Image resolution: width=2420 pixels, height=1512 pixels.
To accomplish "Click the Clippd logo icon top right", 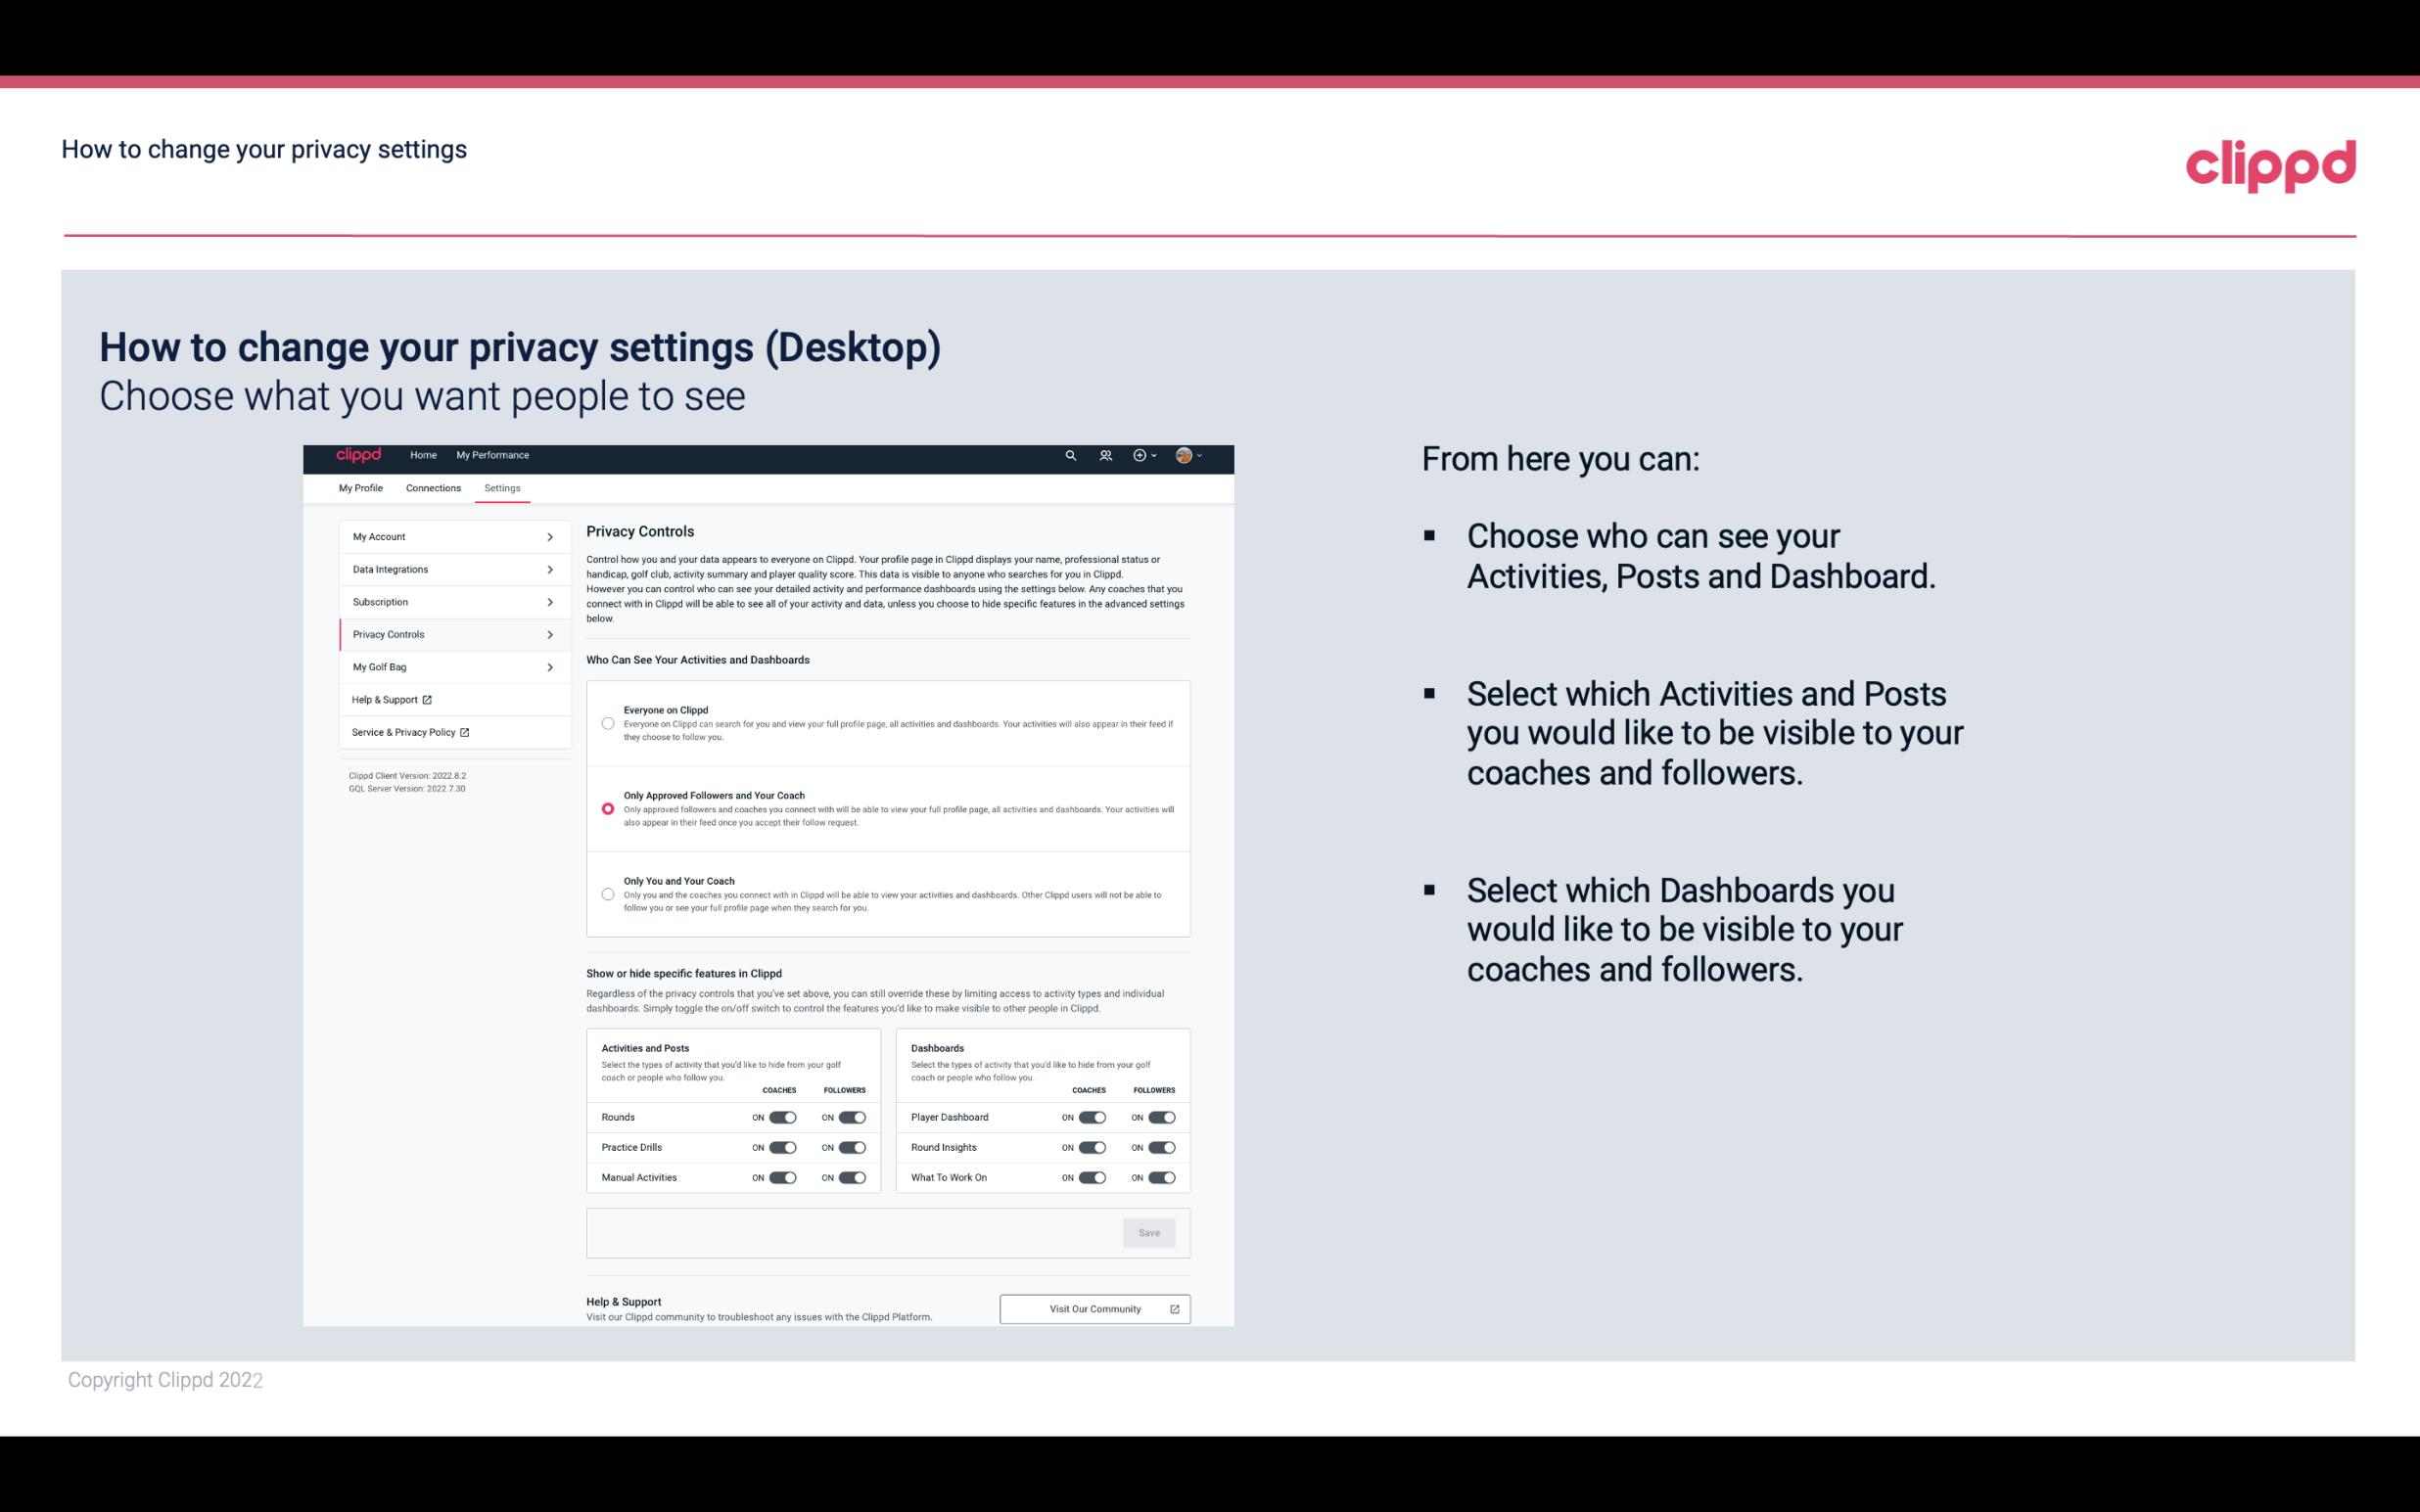I will point(2268,163).
